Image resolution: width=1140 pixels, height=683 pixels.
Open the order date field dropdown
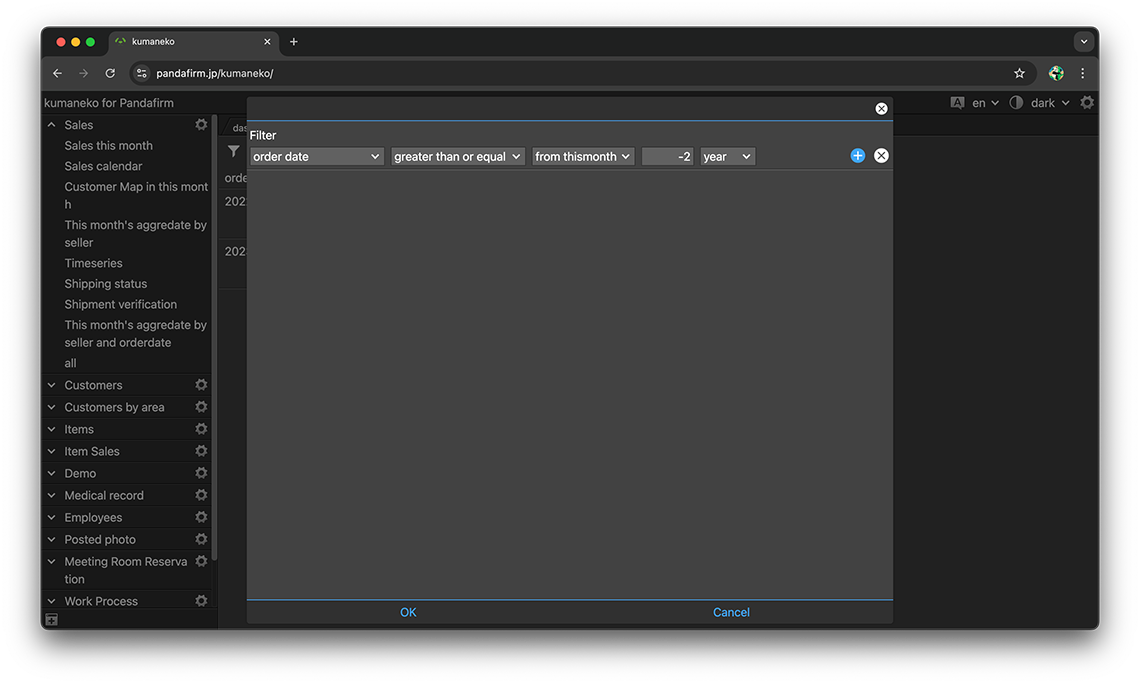click(x=317, y=157)
